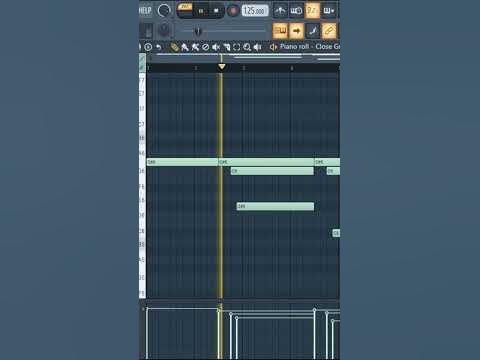Viewport: 480px width, 360px height.
Task: Click the circled play icon in piano roll toolbar
Action: (x=148, y=47)
